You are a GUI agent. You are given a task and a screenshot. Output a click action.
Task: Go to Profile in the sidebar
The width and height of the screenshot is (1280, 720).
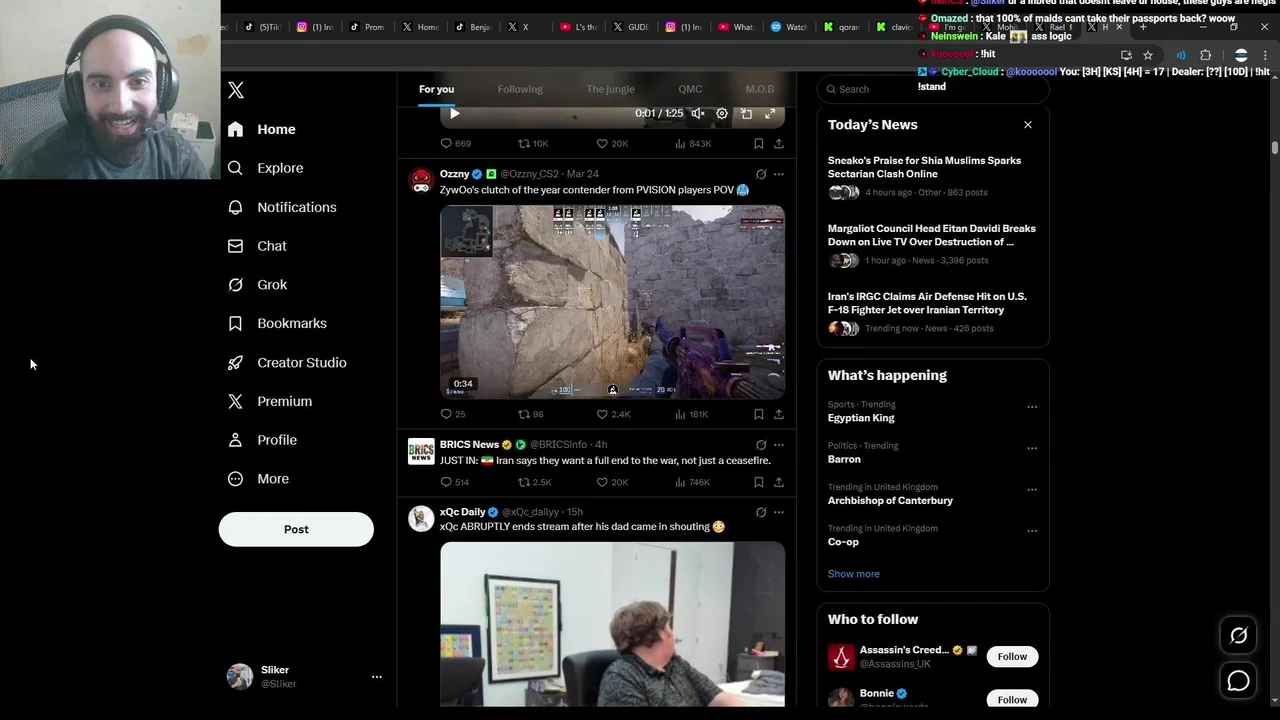[x=263, y=440]
